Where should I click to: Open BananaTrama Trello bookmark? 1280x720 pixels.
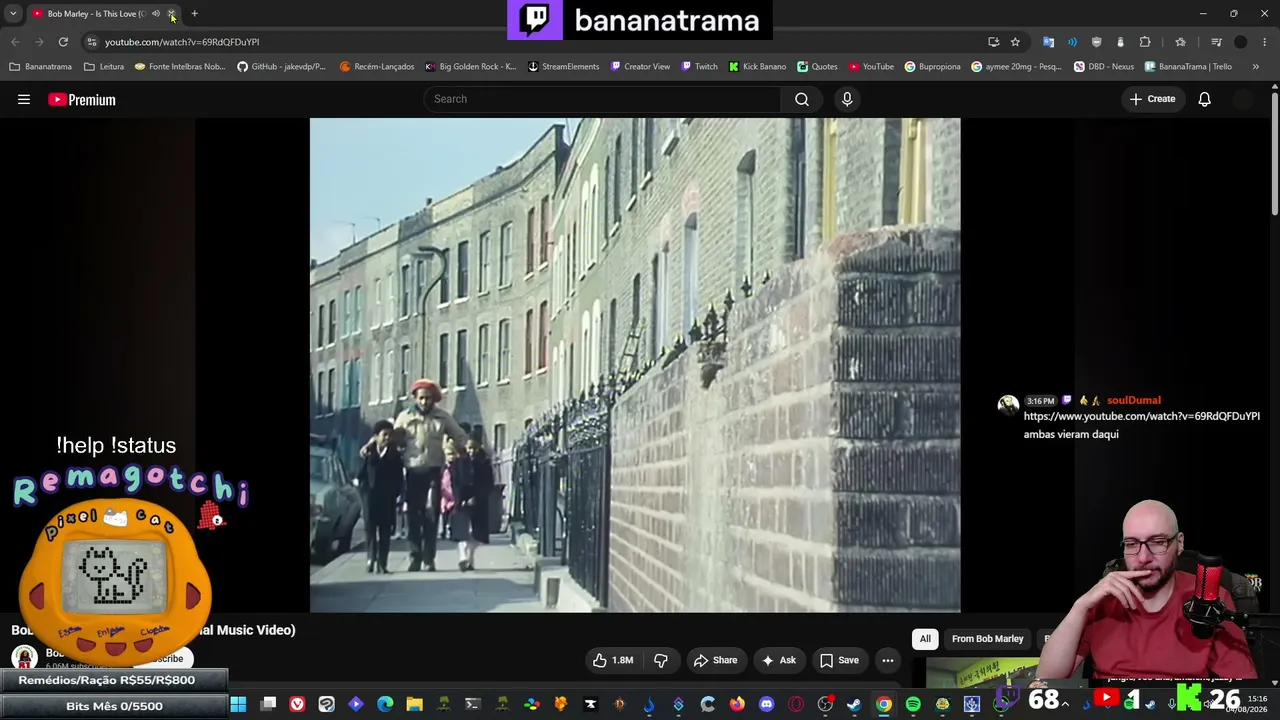pos(1188,67)
